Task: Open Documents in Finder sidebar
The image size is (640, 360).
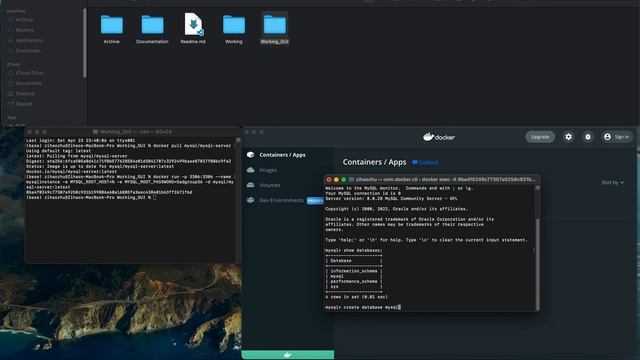Action: [29, 83]
